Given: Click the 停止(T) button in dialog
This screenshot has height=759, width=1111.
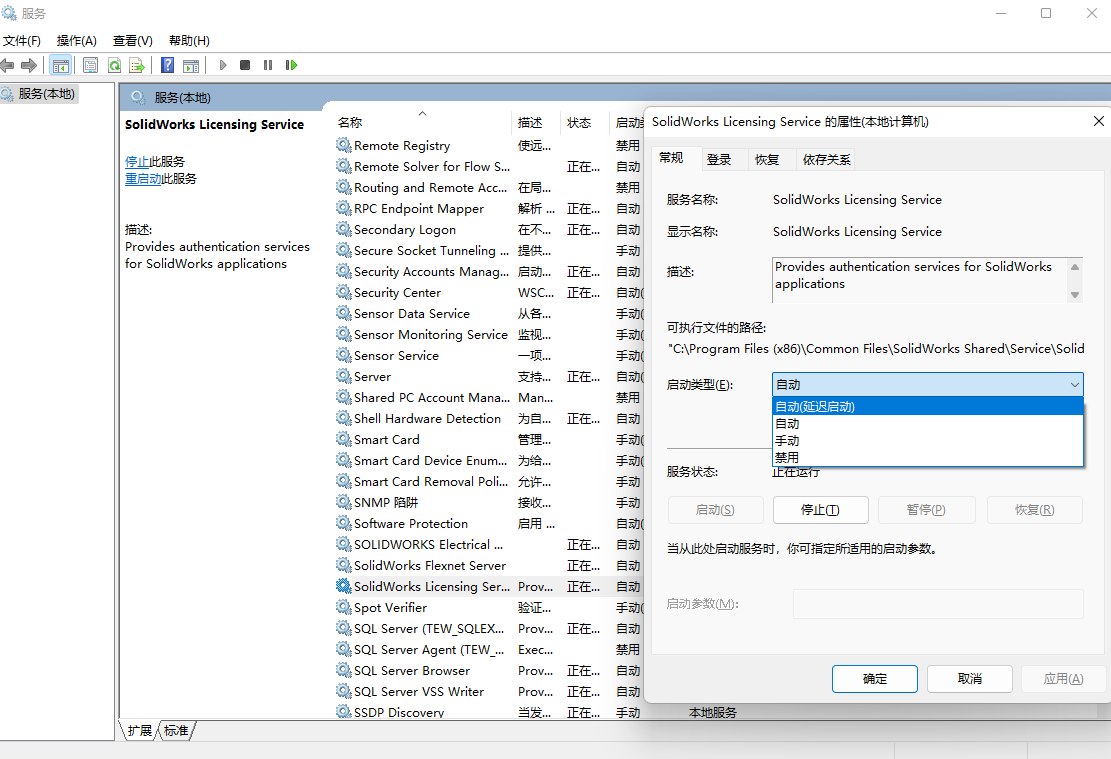Looking at the screenshot, I should [x=820, y=510].
